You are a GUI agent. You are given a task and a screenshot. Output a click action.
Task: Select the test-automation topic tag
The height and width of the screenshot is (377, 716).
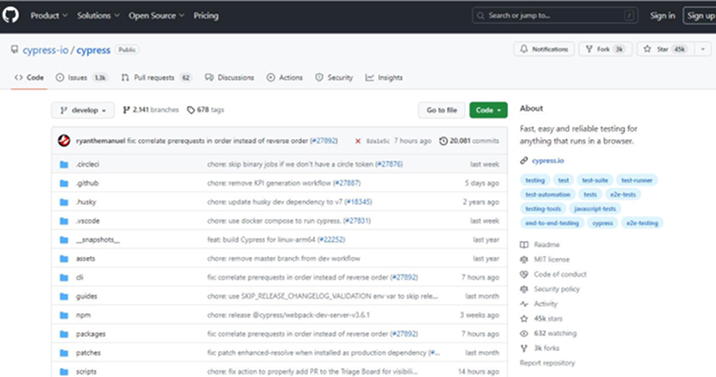point(548,194)
